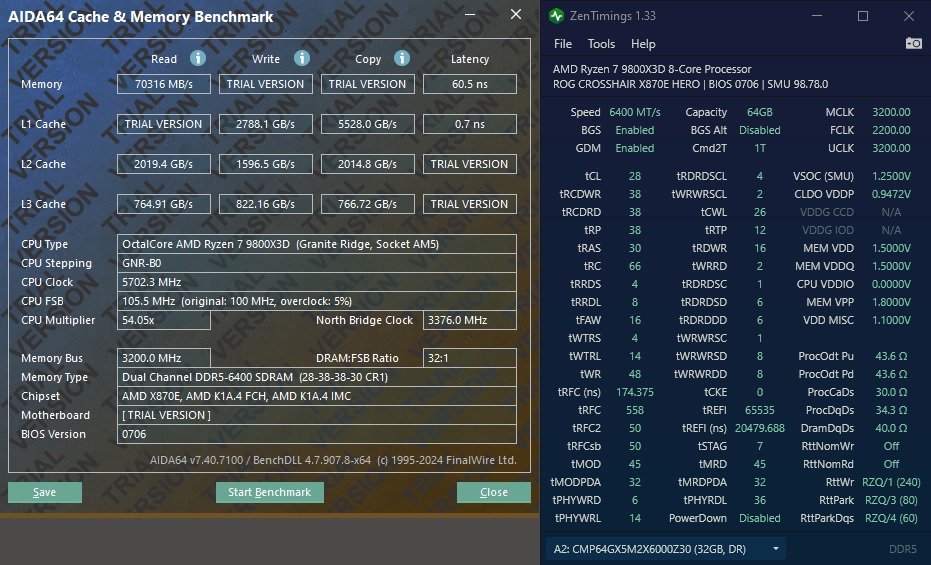Click the CPU Type field OctalCore AMD Ryzen
The image size is (931, 565).
(x=316, y=244)
